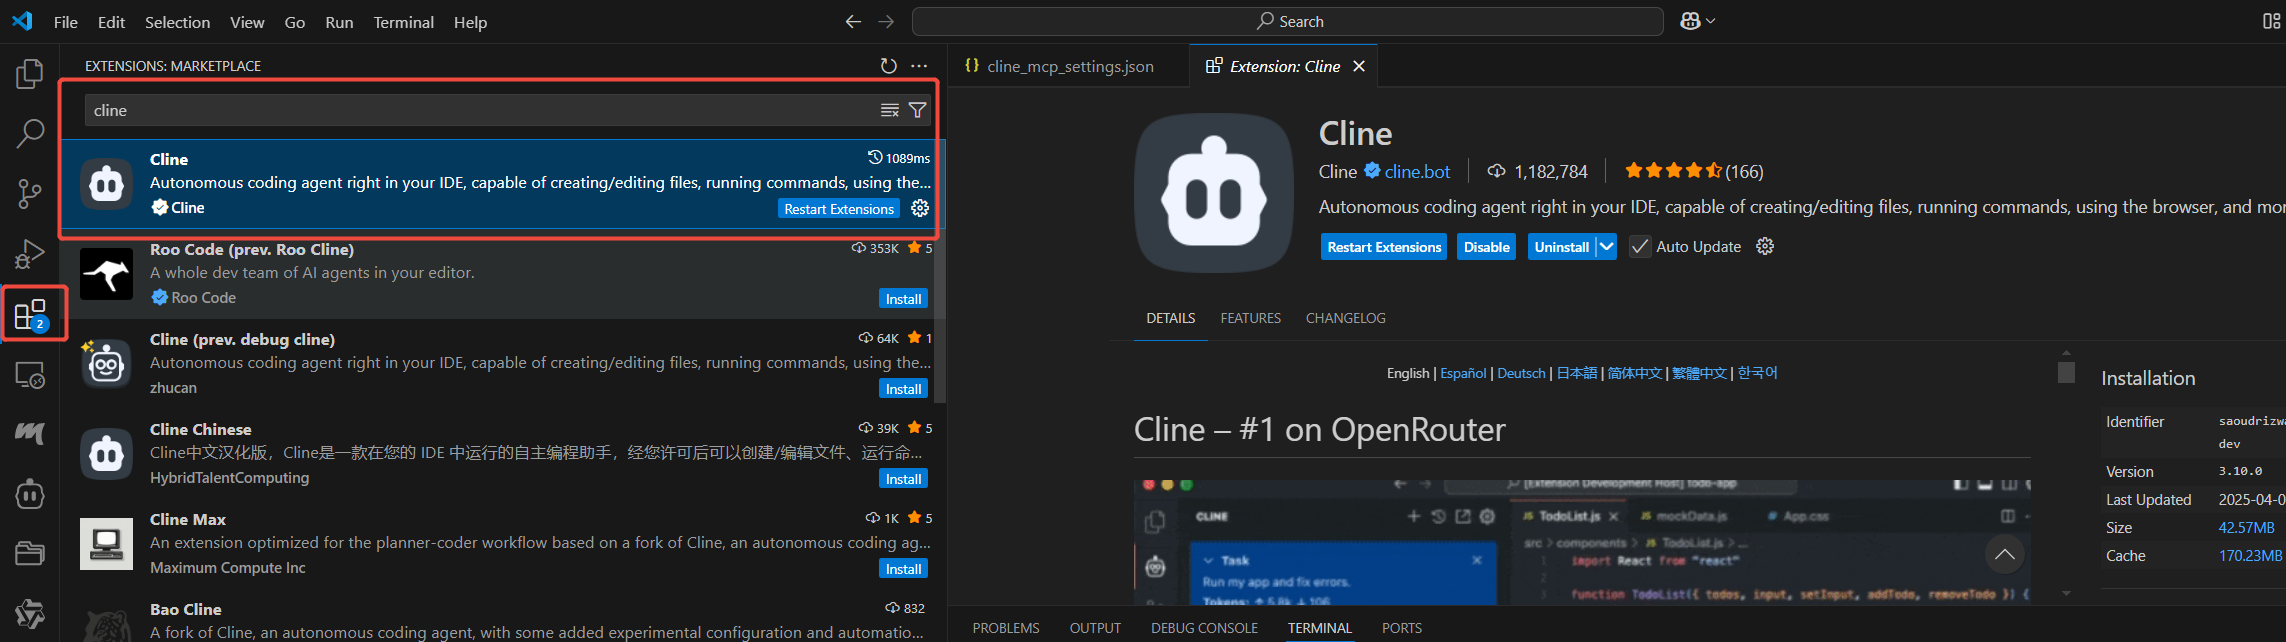Image resolution: width=2286 pixels, height=642 pixels.
Task: Click the Disable button
Action: (x=1487, y=247)
